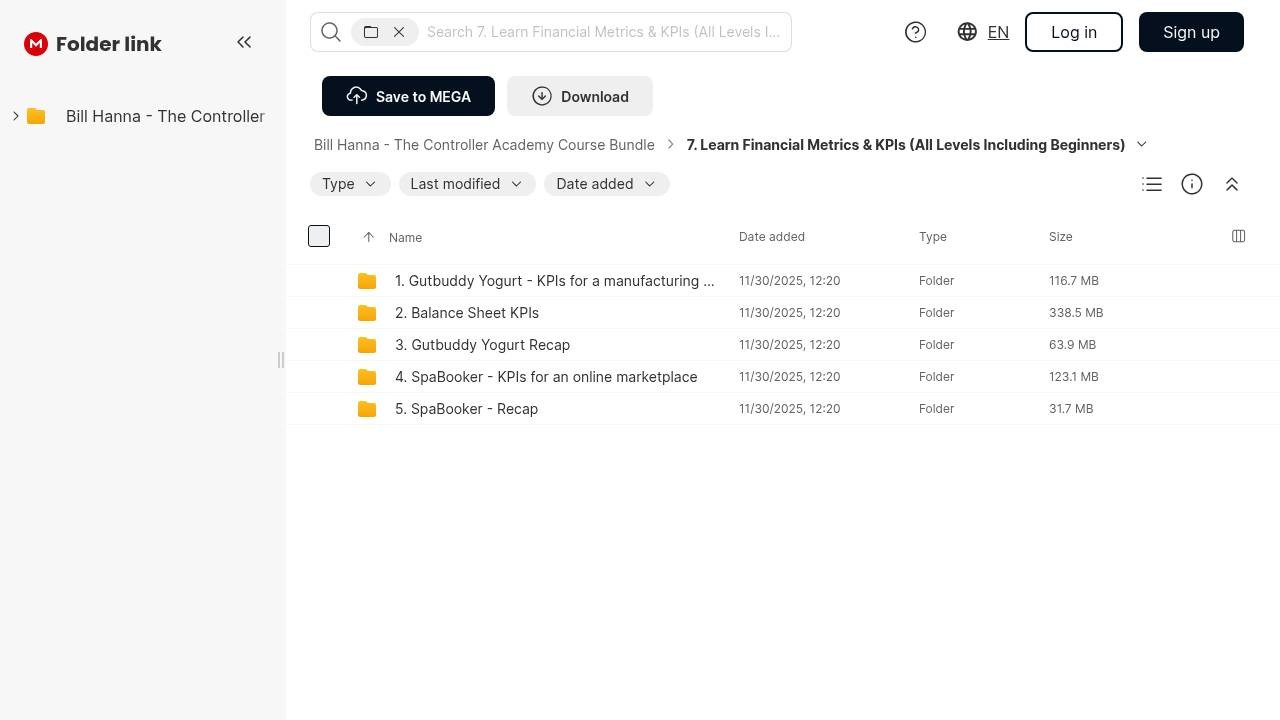
Task: Click the double chevron collapse icon
Action: 1232,184
